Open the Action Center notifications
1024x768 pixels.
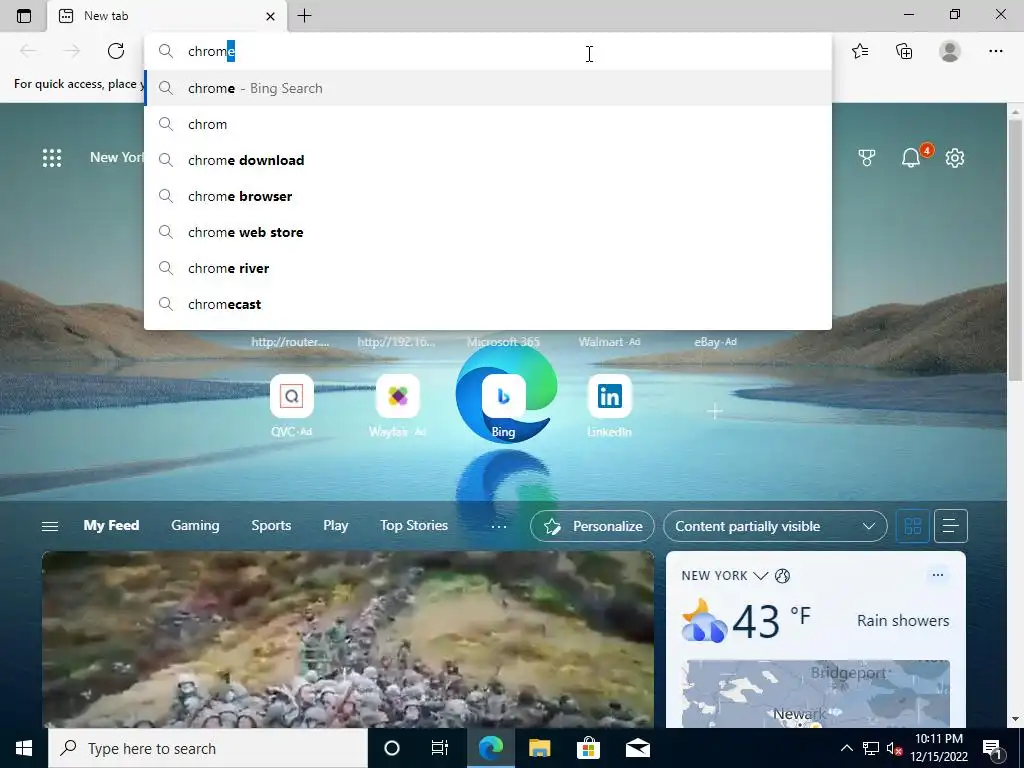pos(992,748)
